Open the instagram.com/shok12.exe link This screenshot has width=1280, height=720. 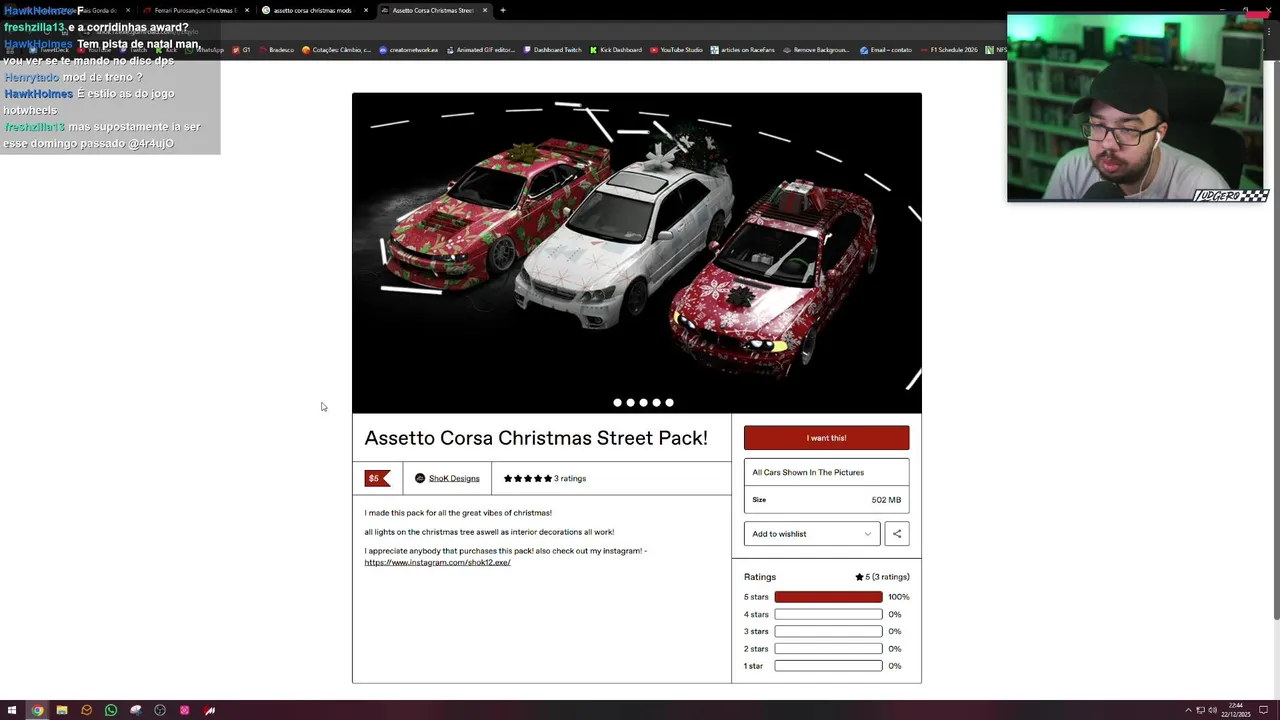click(437, 562)
